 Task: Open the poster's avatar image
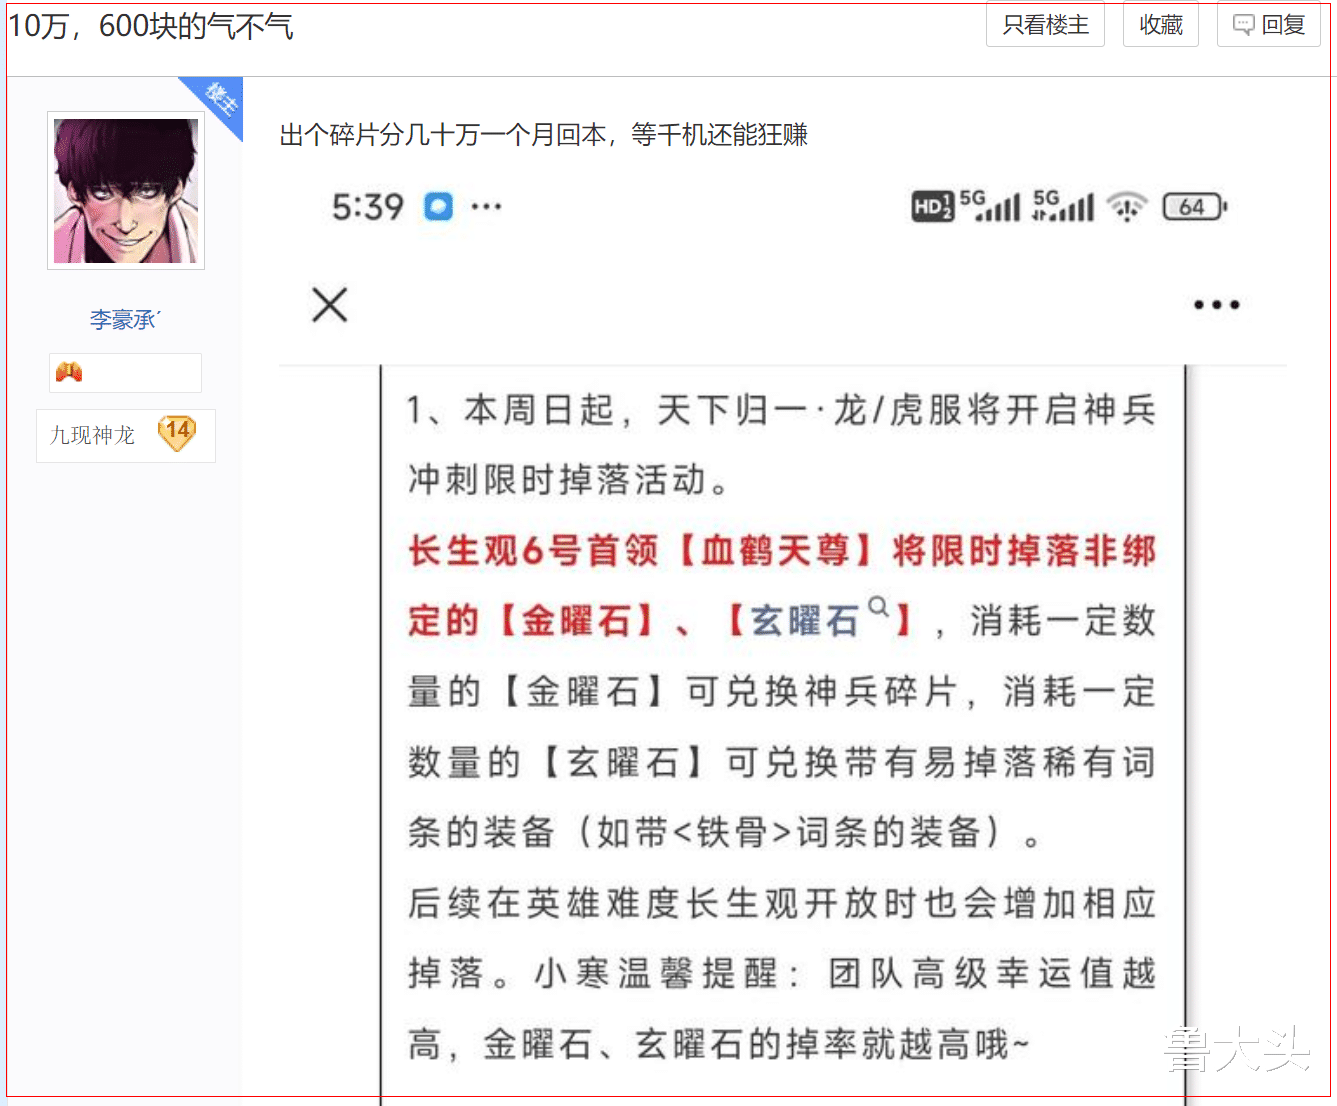click(126, 191)
